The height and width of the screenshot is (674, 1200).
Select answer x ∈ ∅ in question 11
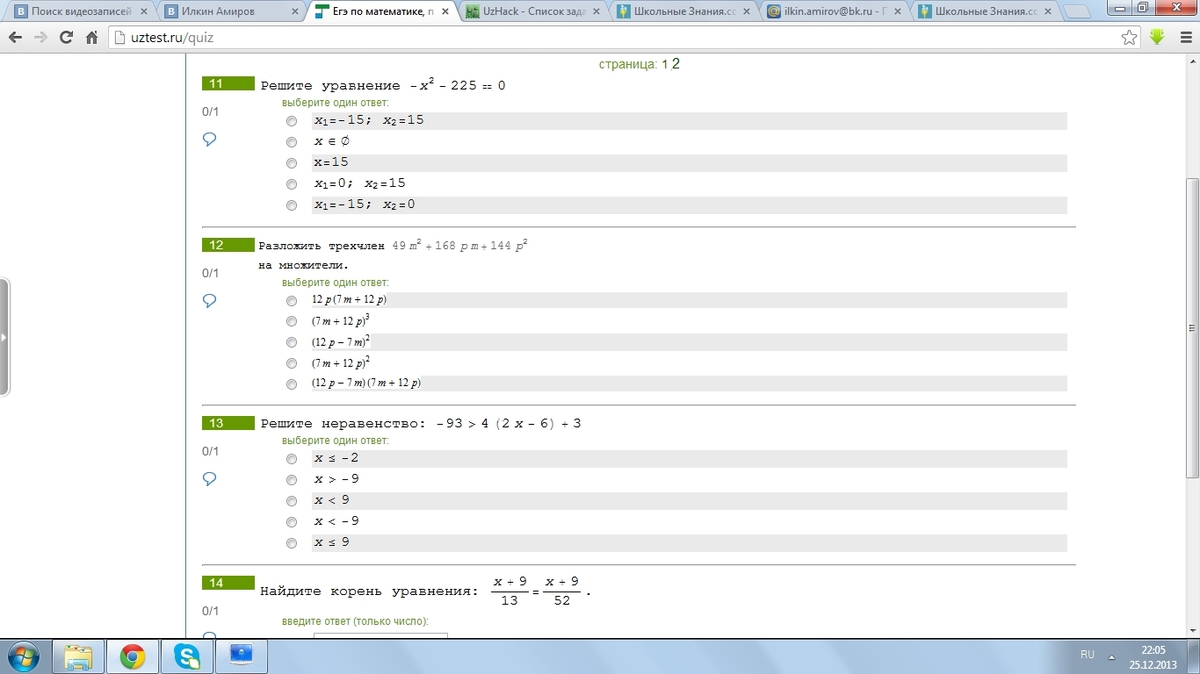pos(291,142)
